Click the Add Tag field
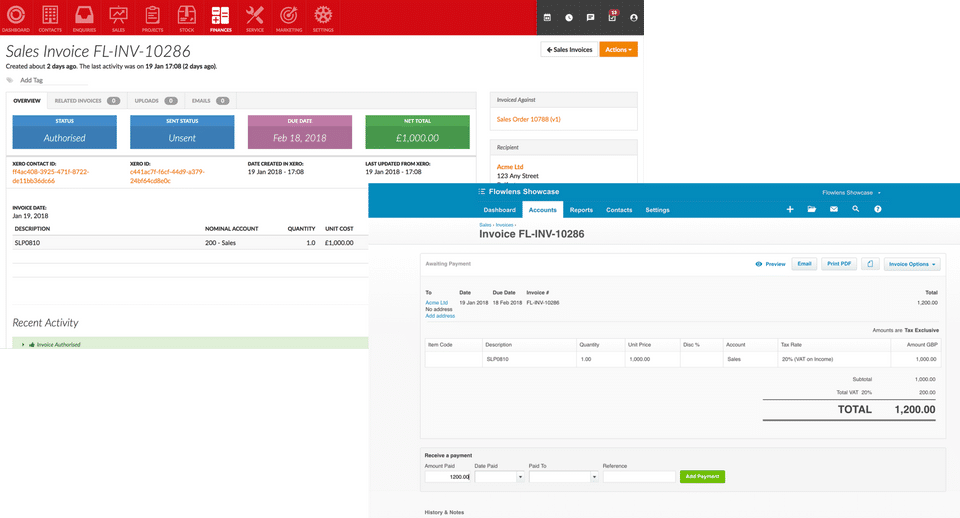The width and height of the screenshot is (960, 518). pos(54,80)
